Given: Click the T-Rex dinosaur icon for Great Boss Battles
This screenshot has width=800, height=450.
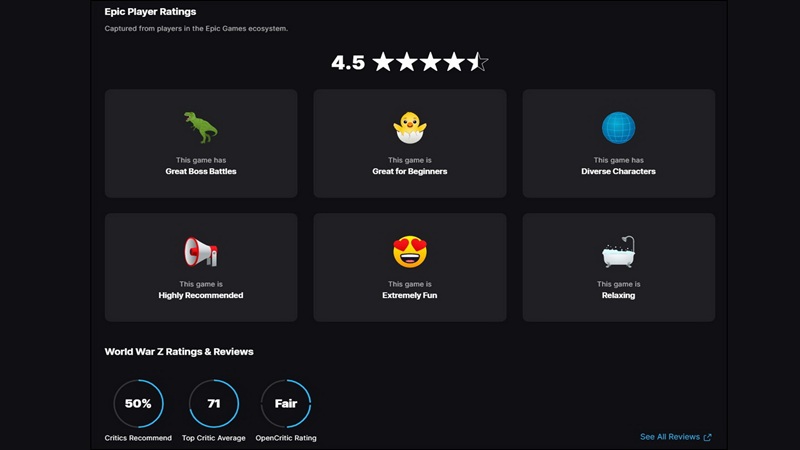Looking at the screenshot, I should pyautogui.click(x=201, y=128).
